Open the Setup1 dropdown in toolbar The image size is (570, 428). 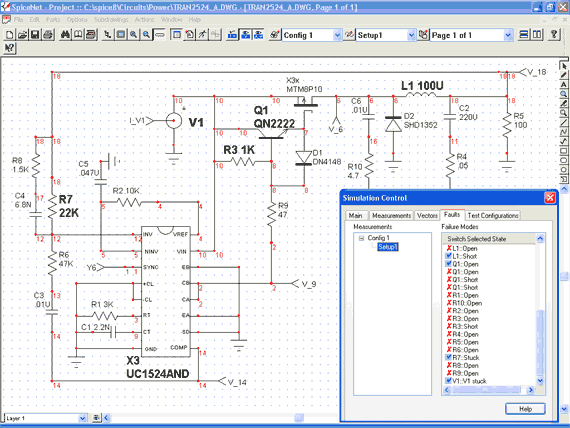click(x=411, y=35)
